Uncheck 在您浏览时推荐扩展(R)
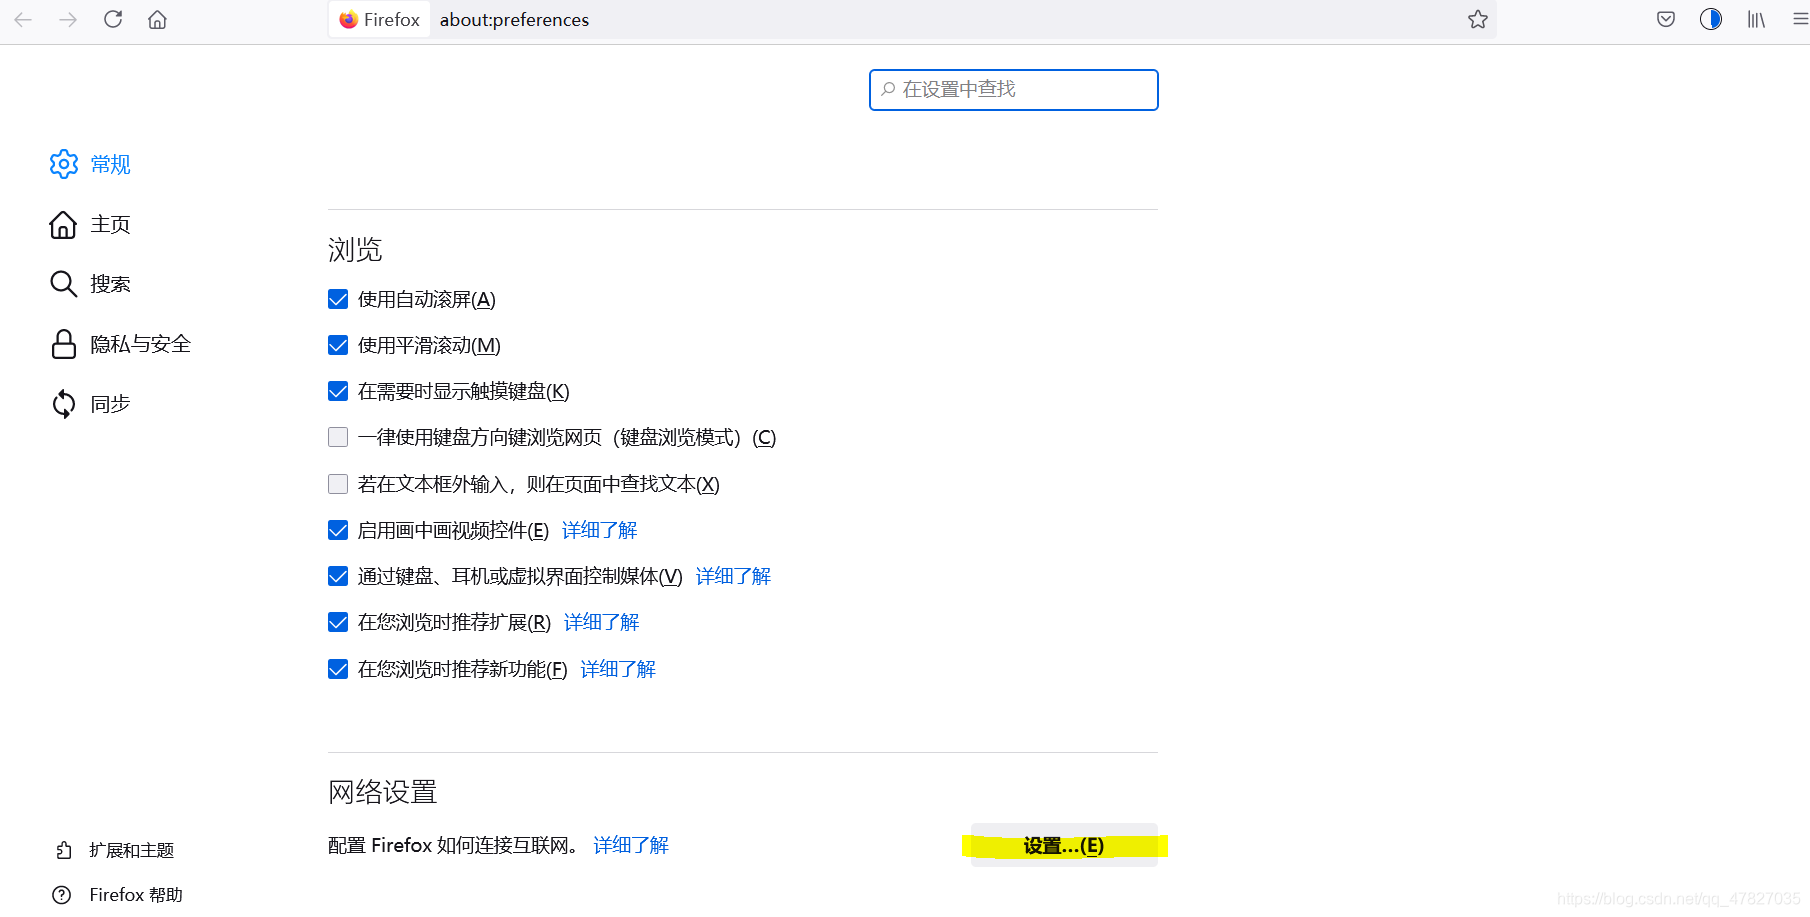This screenshot has height=917, width=1810. click(338, 622)
